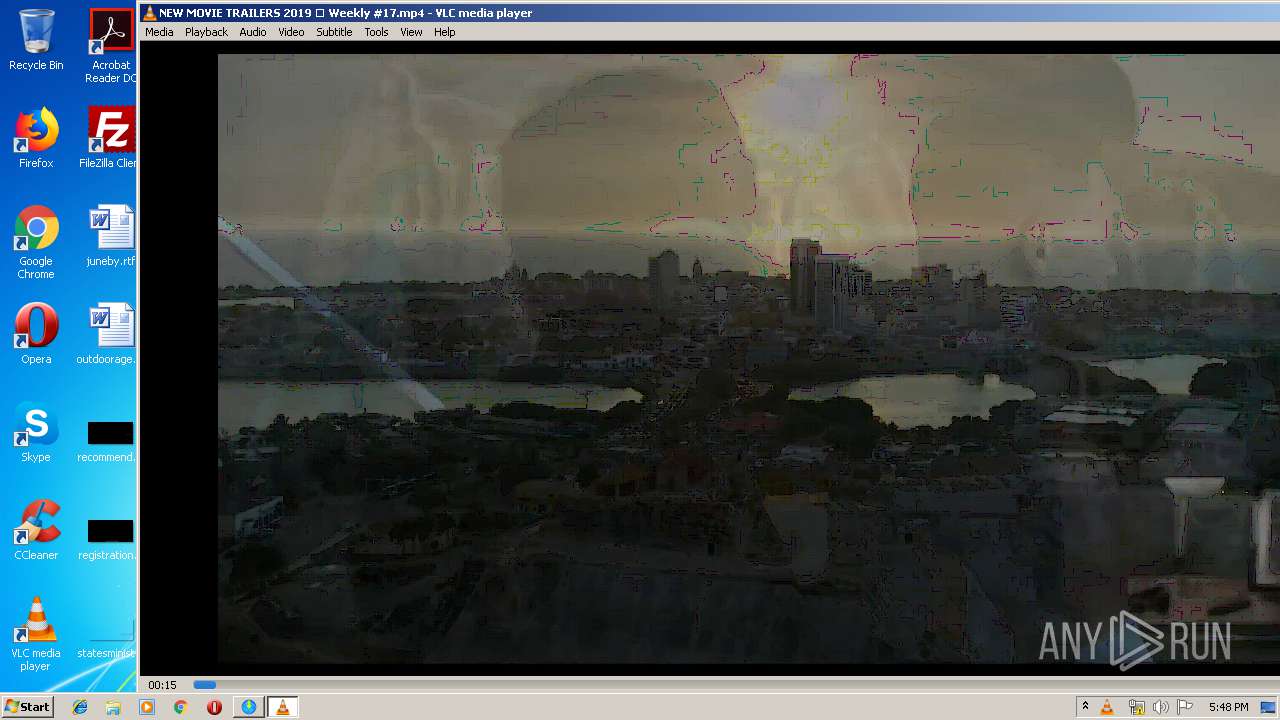Viewport: 1280px width, 720px height.
Task: Select the VLC taskbar button
Action: [282, 707]
